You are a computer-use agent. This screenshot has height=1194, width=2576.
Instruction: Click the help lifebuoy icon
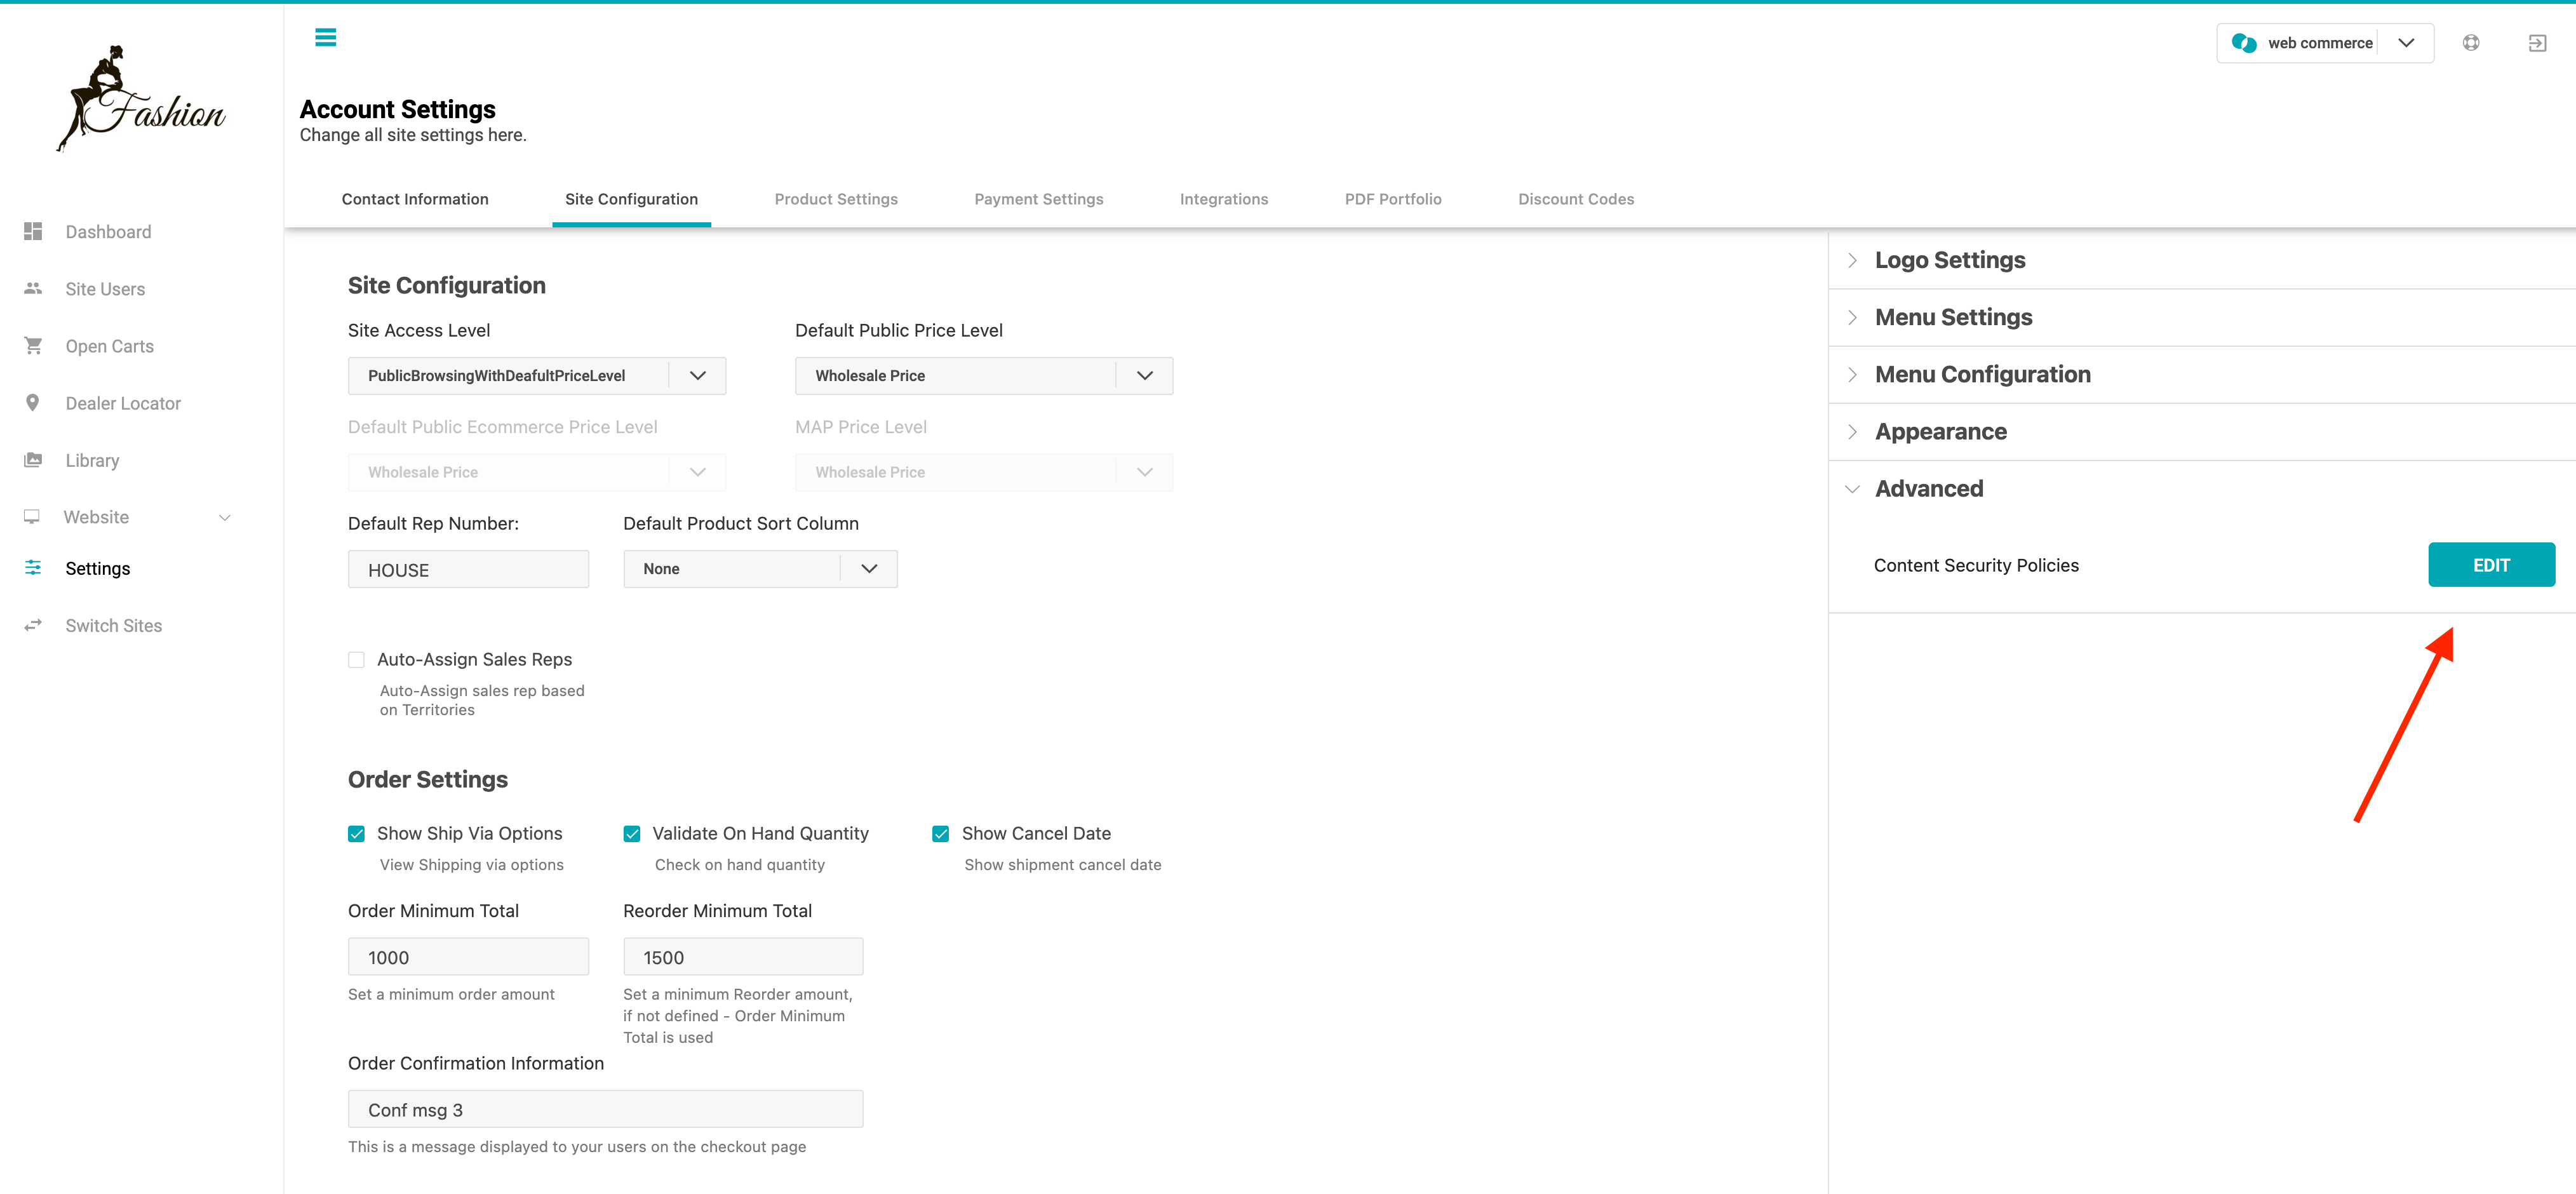click(2471, 43)
